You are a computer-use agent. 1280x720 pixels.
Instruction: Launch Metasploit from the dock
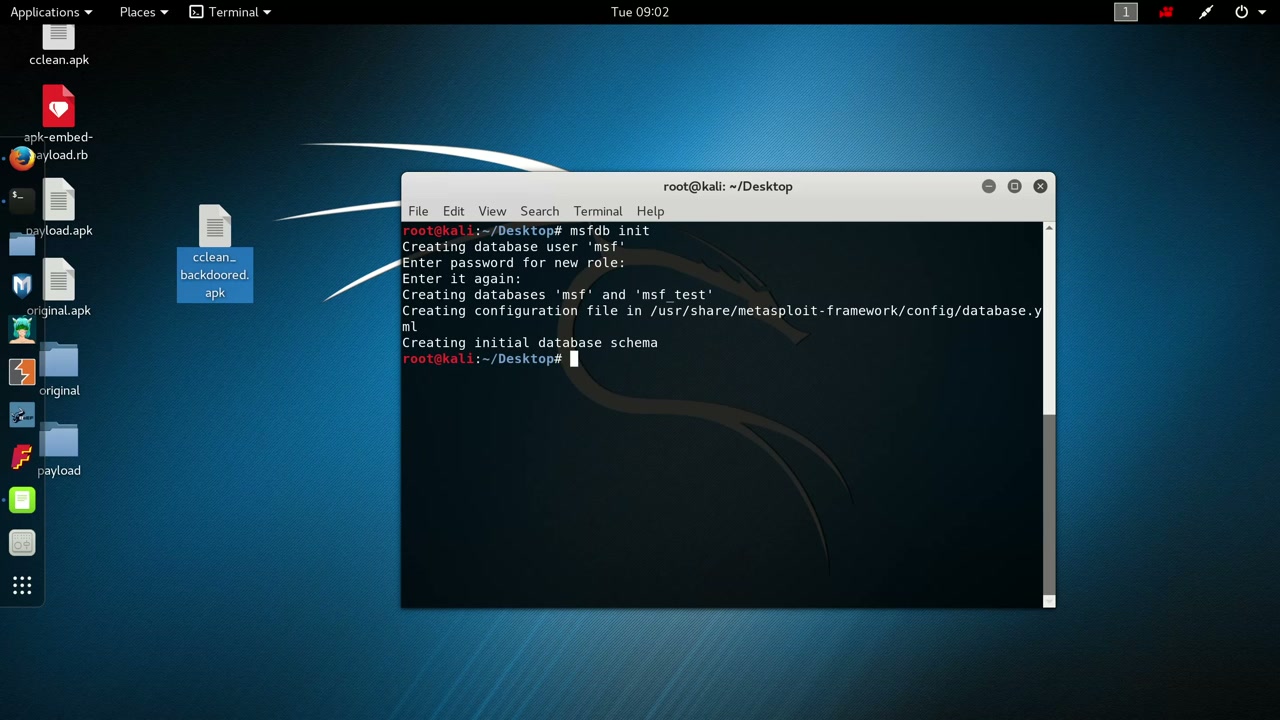22,286
